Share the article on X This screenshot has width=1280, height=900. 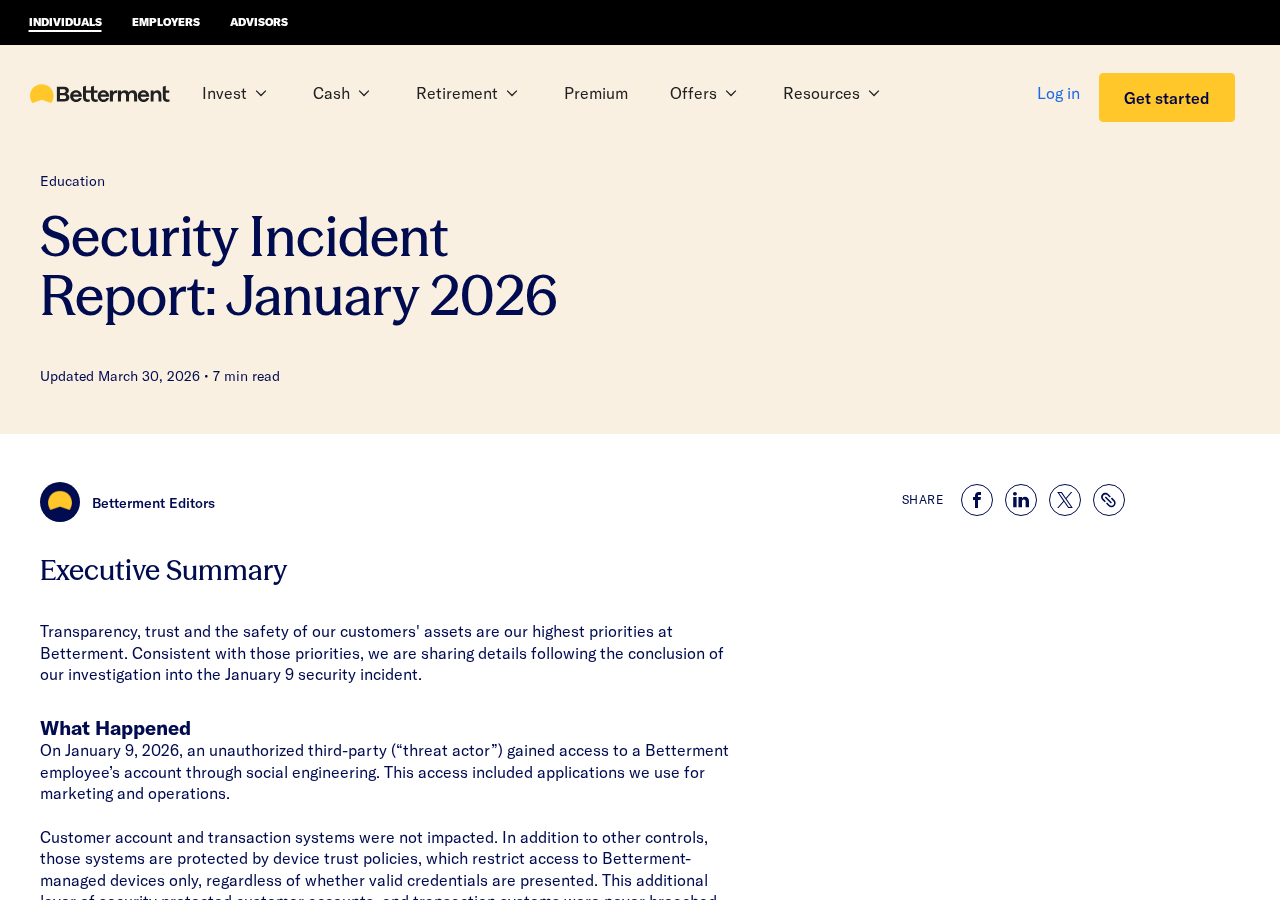tap(1065, 500)
